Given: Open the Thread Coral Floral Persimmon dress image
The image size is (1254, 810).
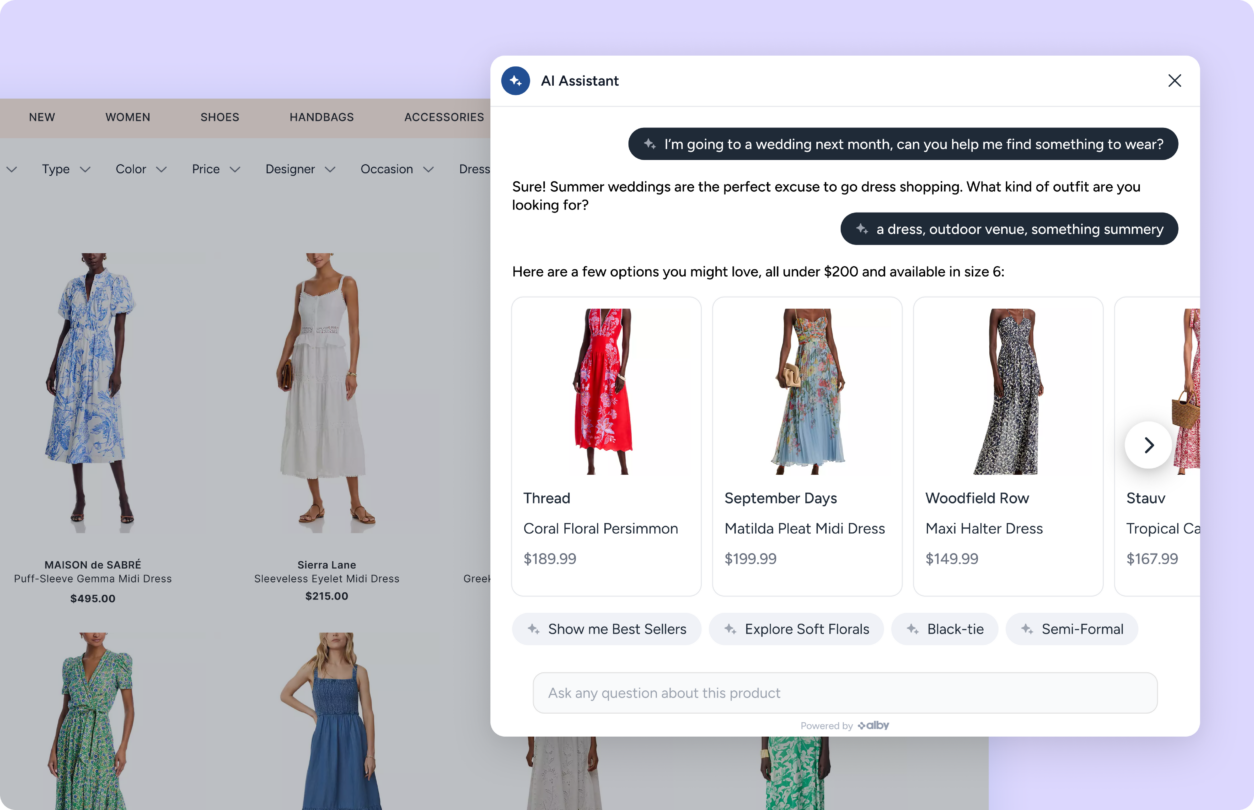Looking at the screenshot, I should (606, 391).
